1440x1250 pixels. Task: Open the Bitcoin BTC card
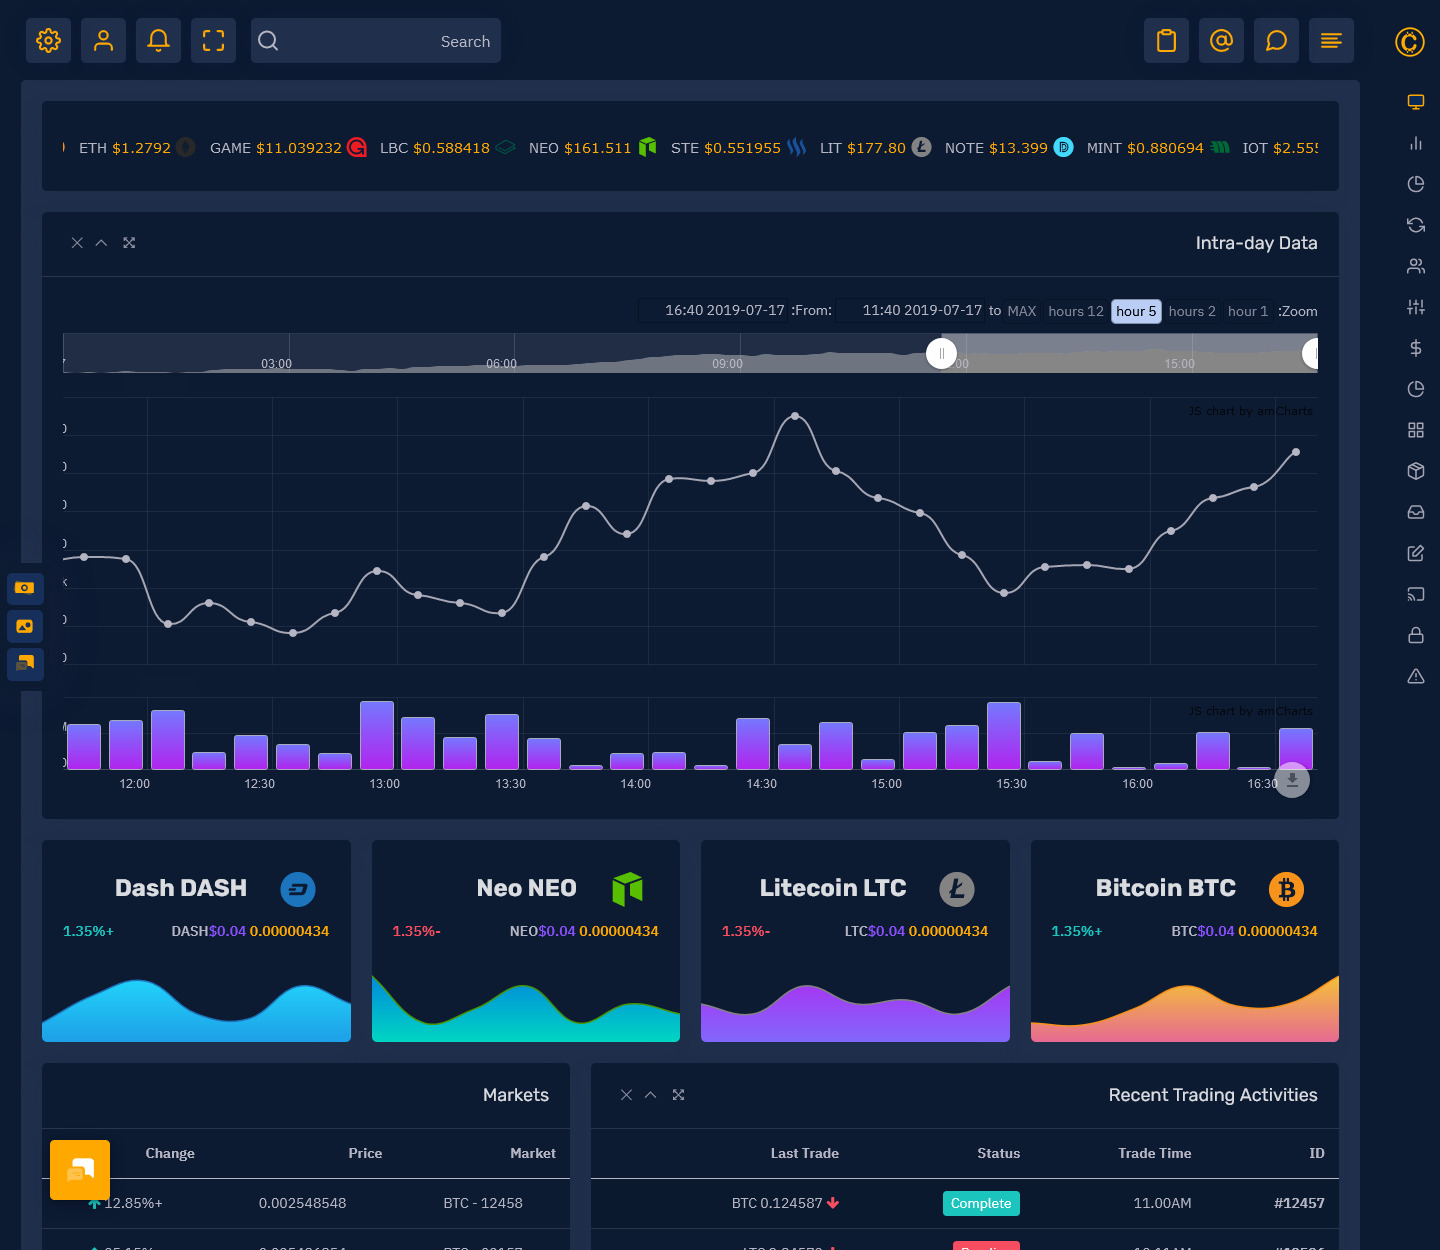click(x=1185, y=941)
